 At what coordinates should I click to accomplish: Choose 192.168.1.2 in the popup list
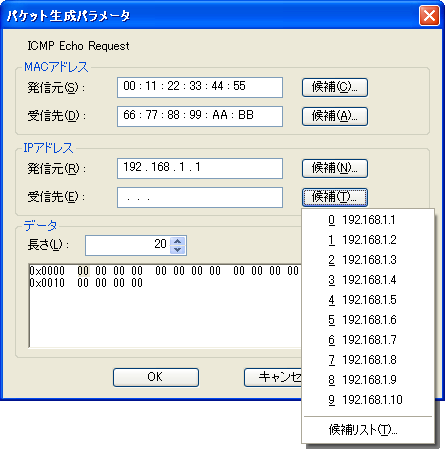[368, 240]
